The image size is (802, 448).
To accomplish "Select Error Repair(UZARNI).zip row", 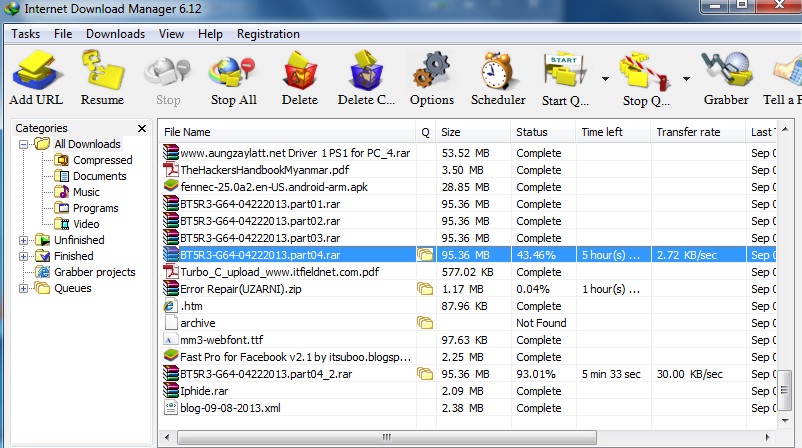I will pos(468,289).
